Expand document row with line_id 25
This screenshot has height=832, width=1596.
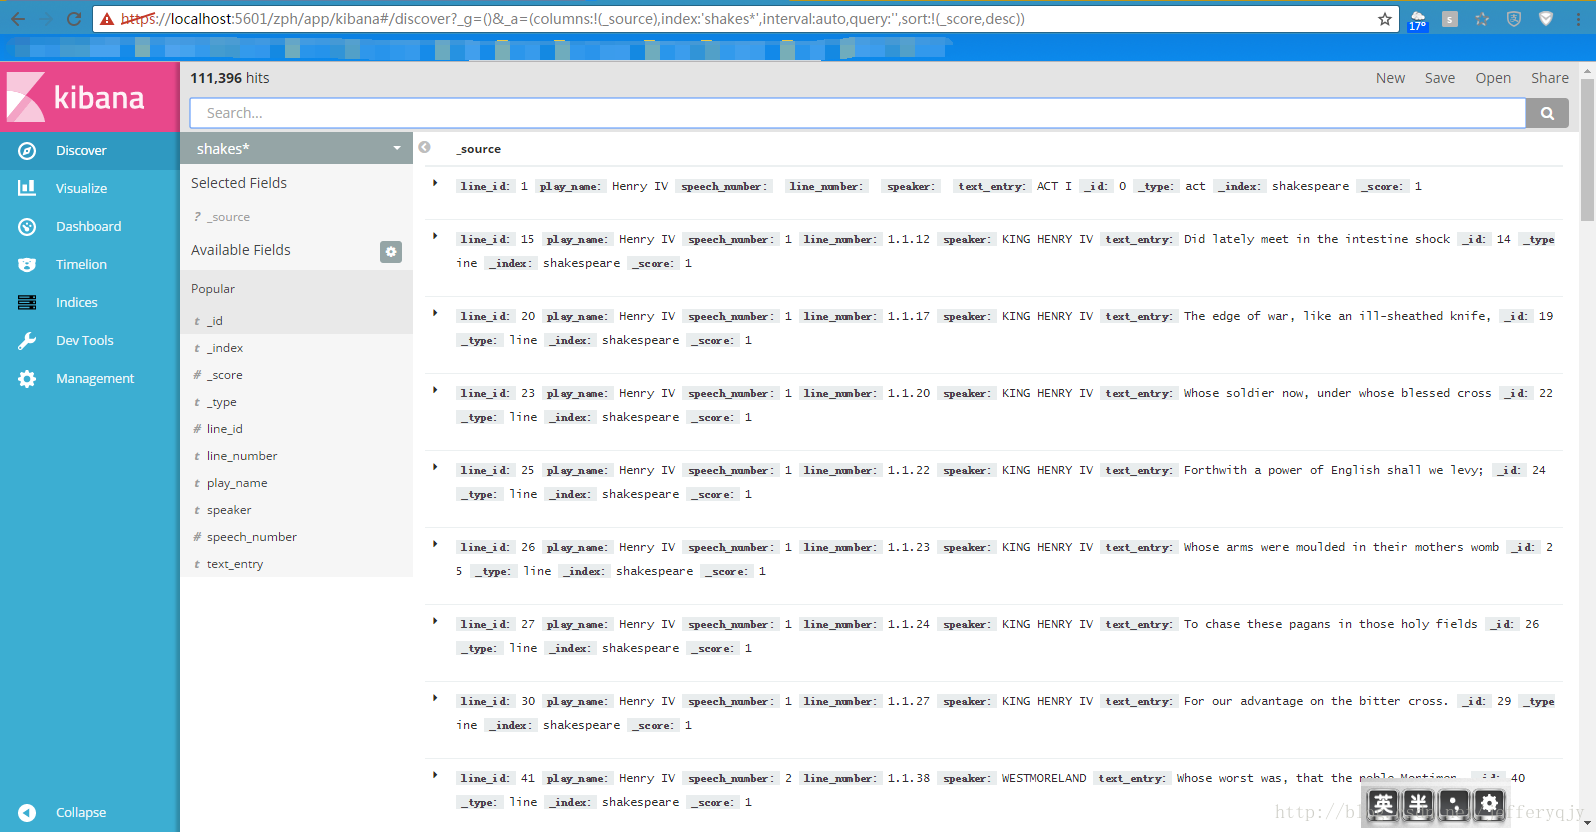(435, 467)
